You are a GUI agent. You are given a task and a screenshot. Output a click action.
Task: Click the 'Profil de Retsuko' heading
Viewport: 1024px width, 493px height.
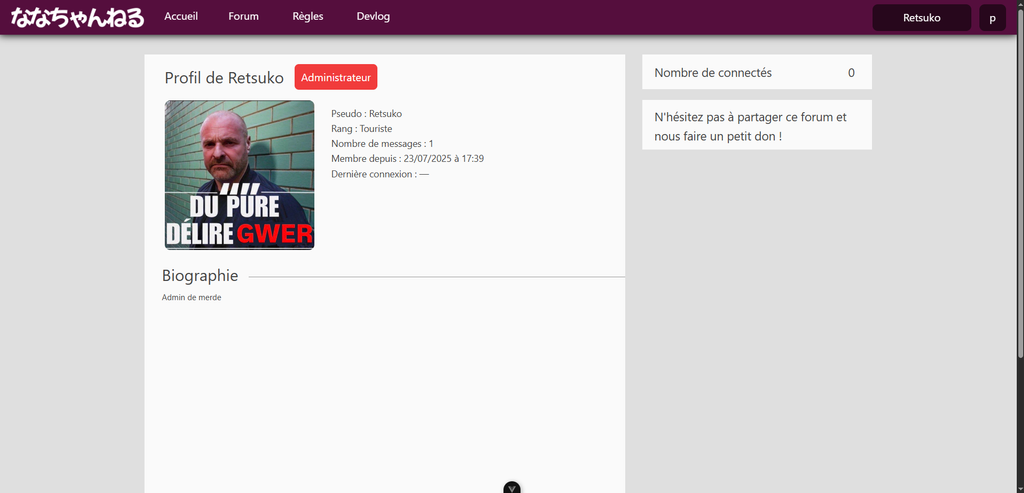[224, 78]
